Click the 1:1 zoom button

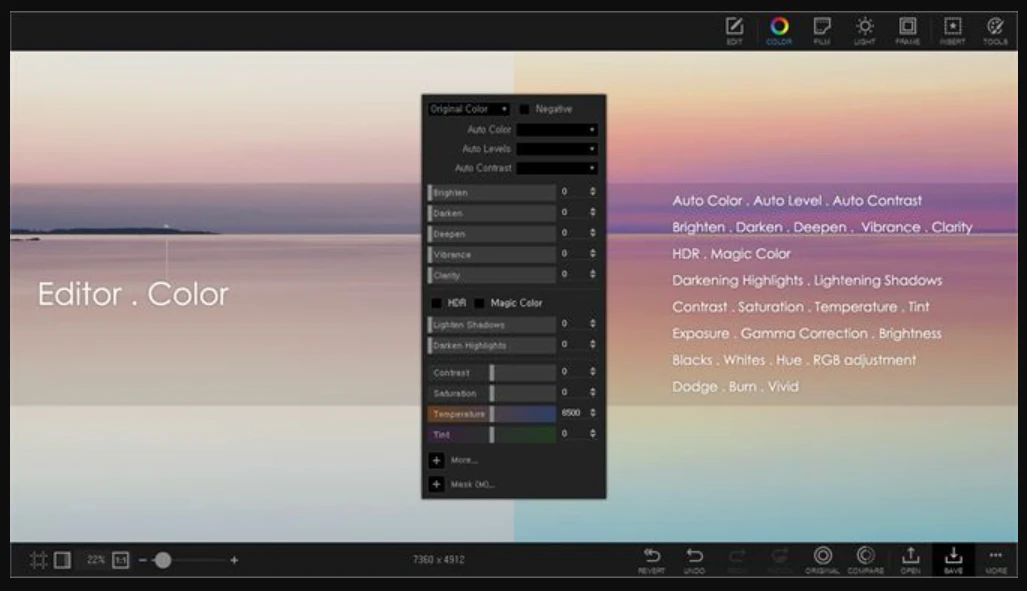(121, 560)
